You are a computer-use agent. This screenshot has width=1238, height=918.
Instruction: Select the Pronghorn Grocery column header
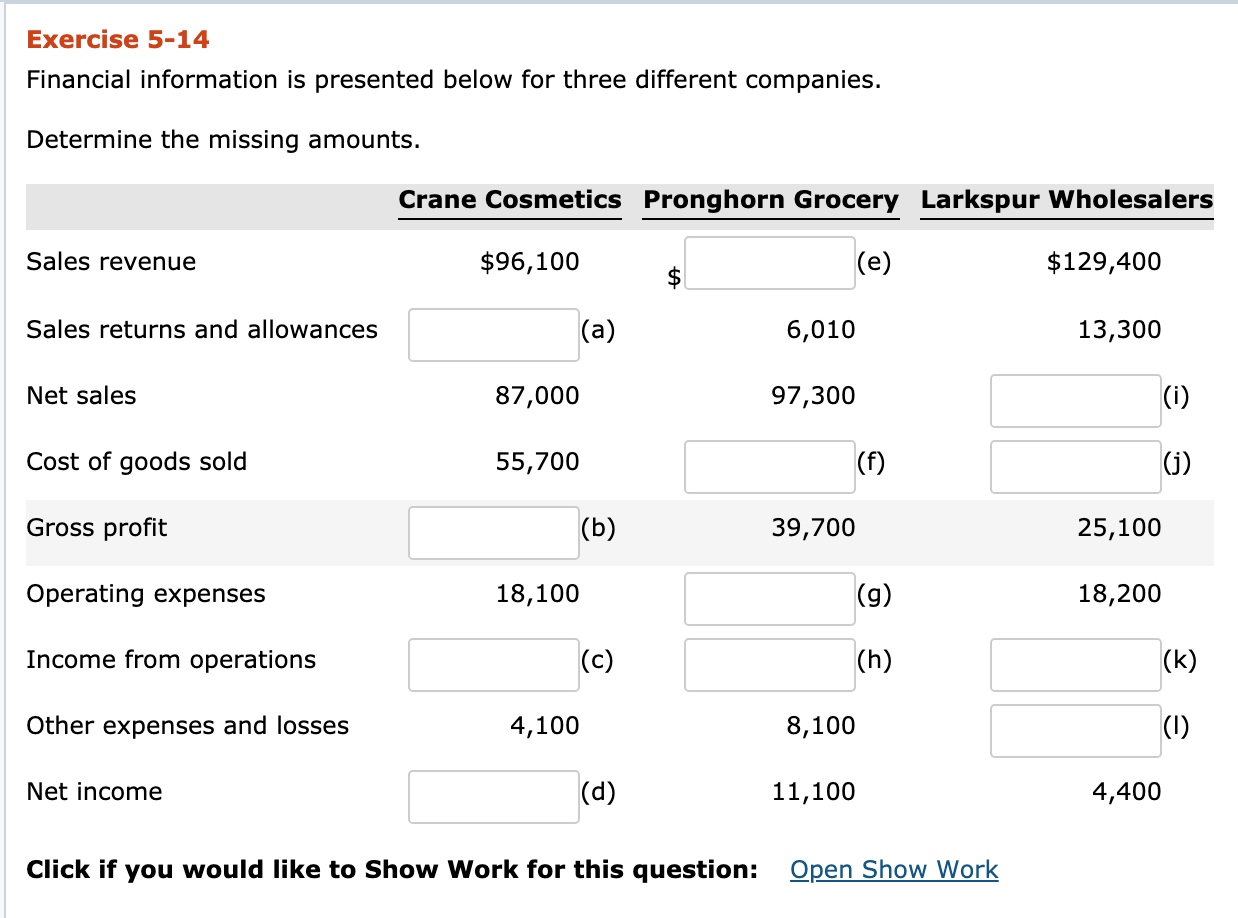[770, 200]
